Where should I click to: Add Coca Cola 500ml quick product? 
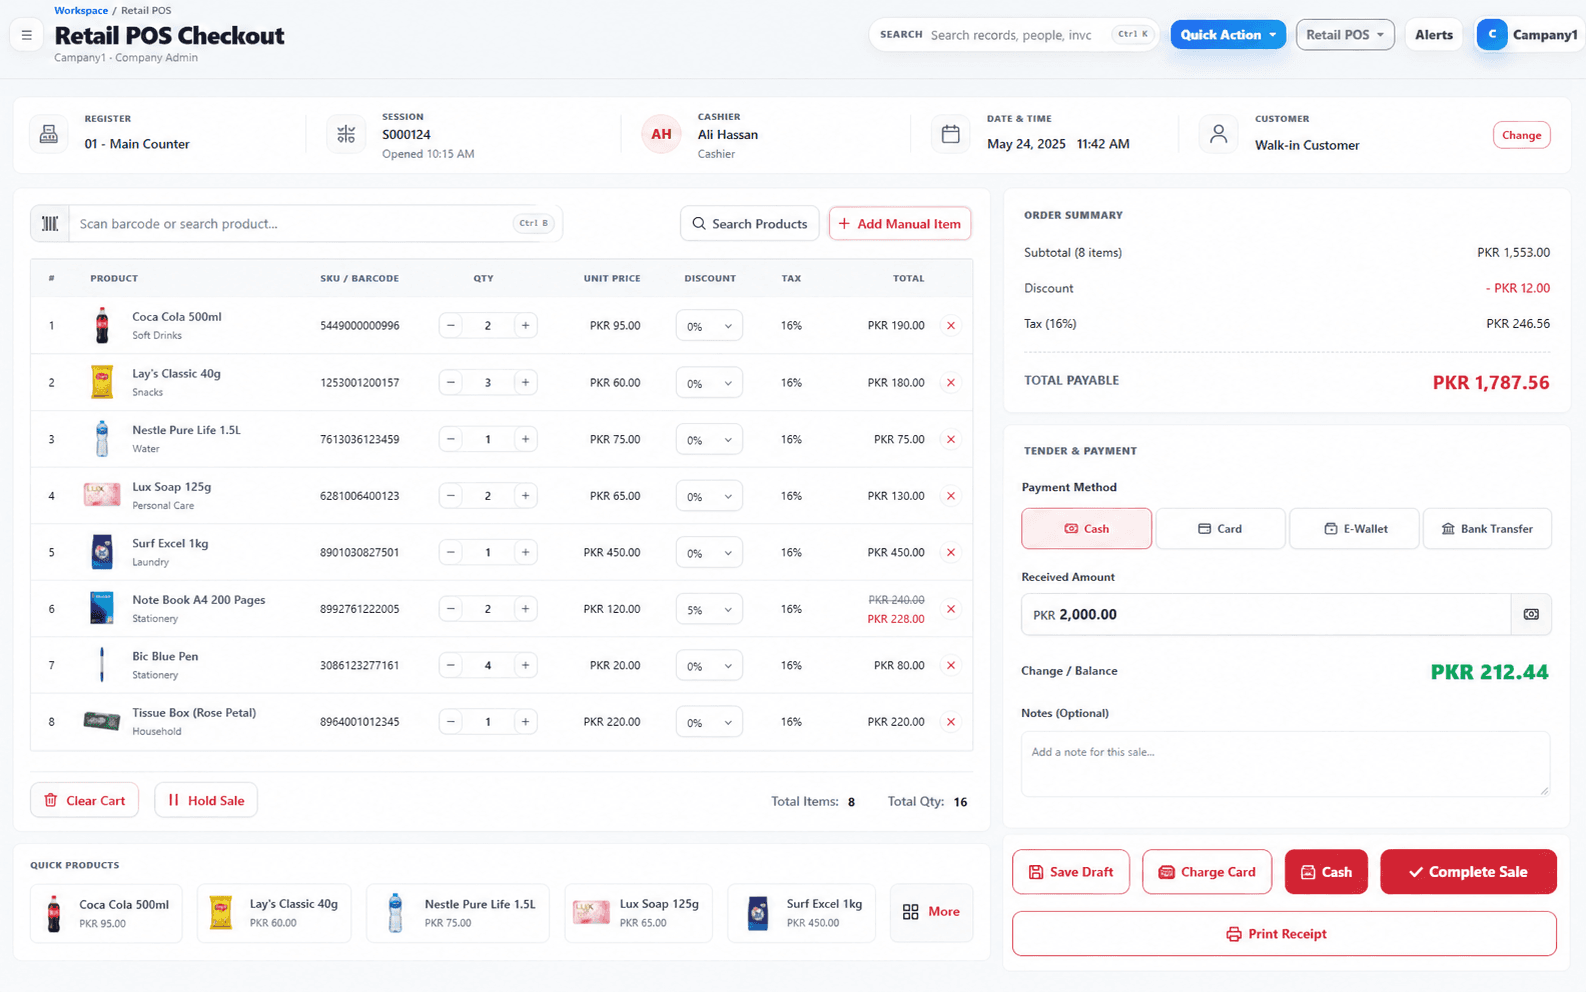(106, 913)
